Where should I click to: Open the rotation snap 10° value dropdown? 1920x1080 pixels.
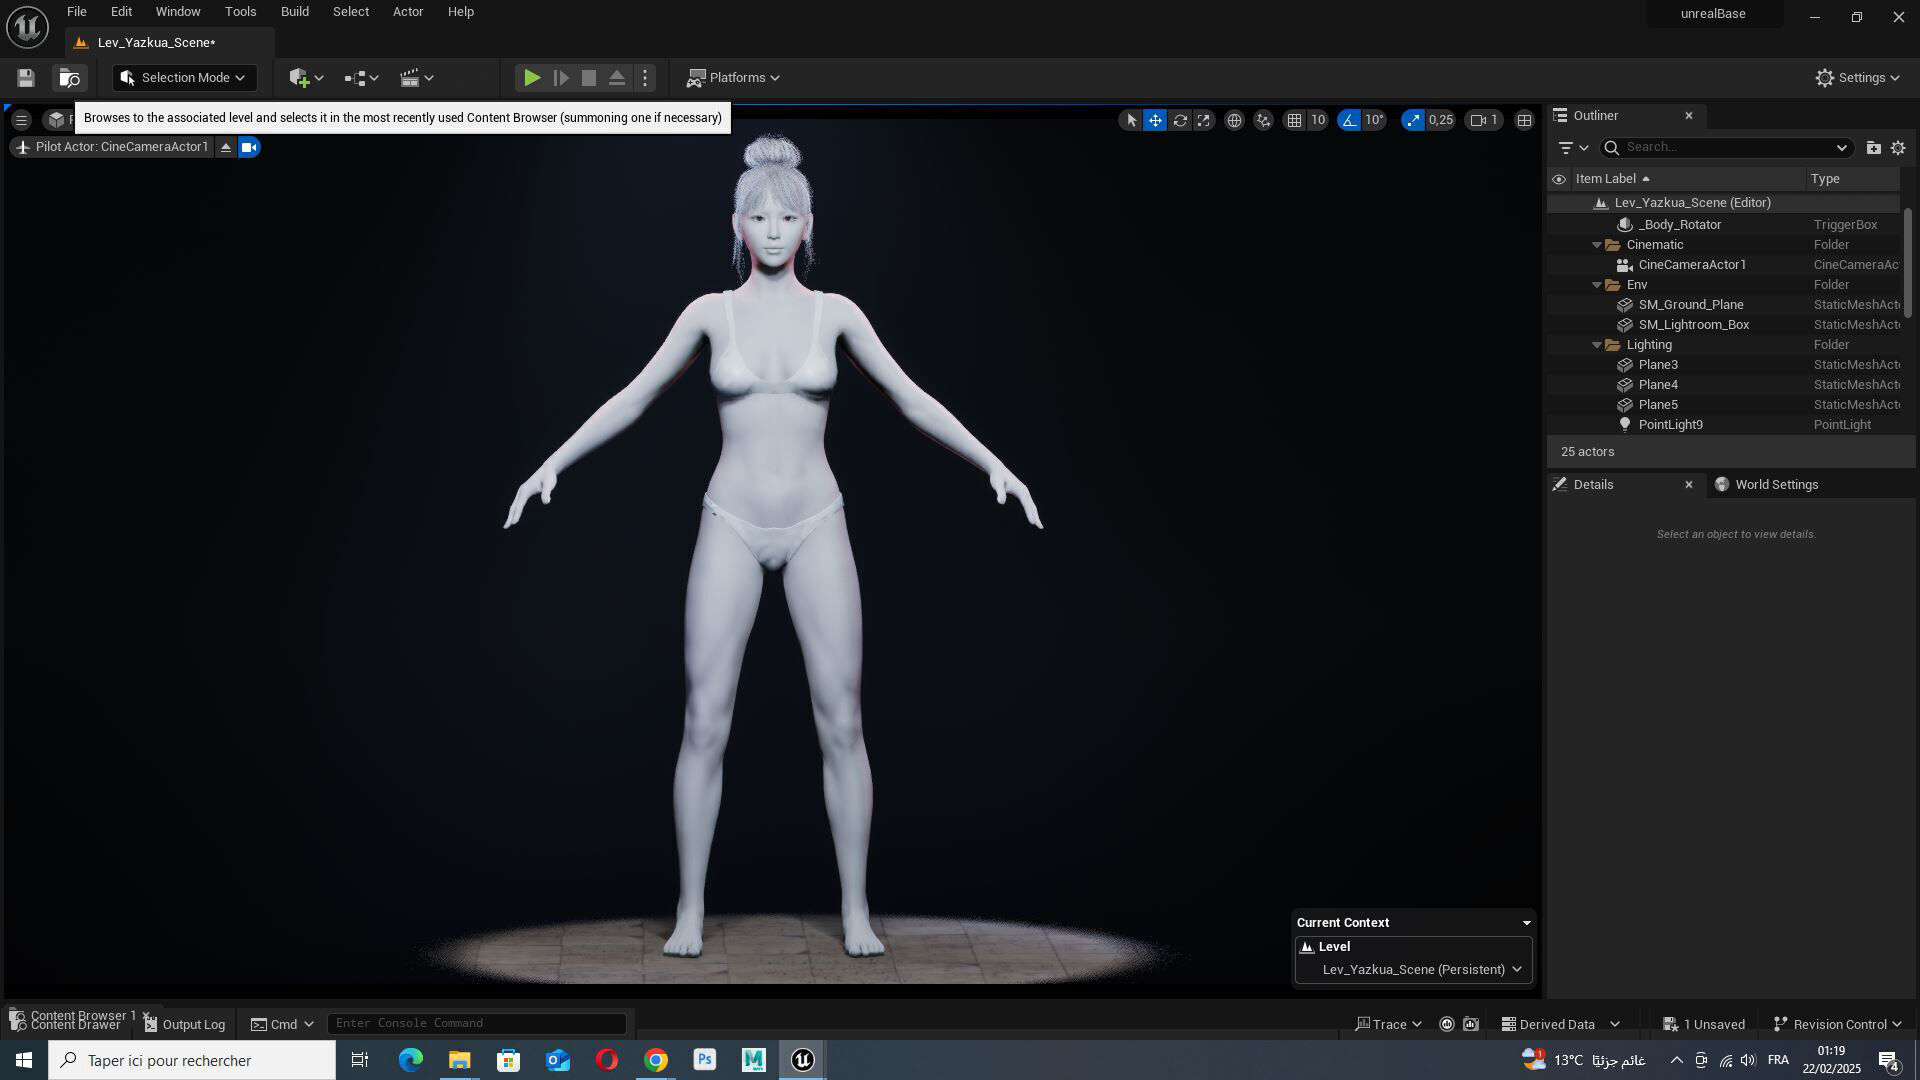(1375, 120)
